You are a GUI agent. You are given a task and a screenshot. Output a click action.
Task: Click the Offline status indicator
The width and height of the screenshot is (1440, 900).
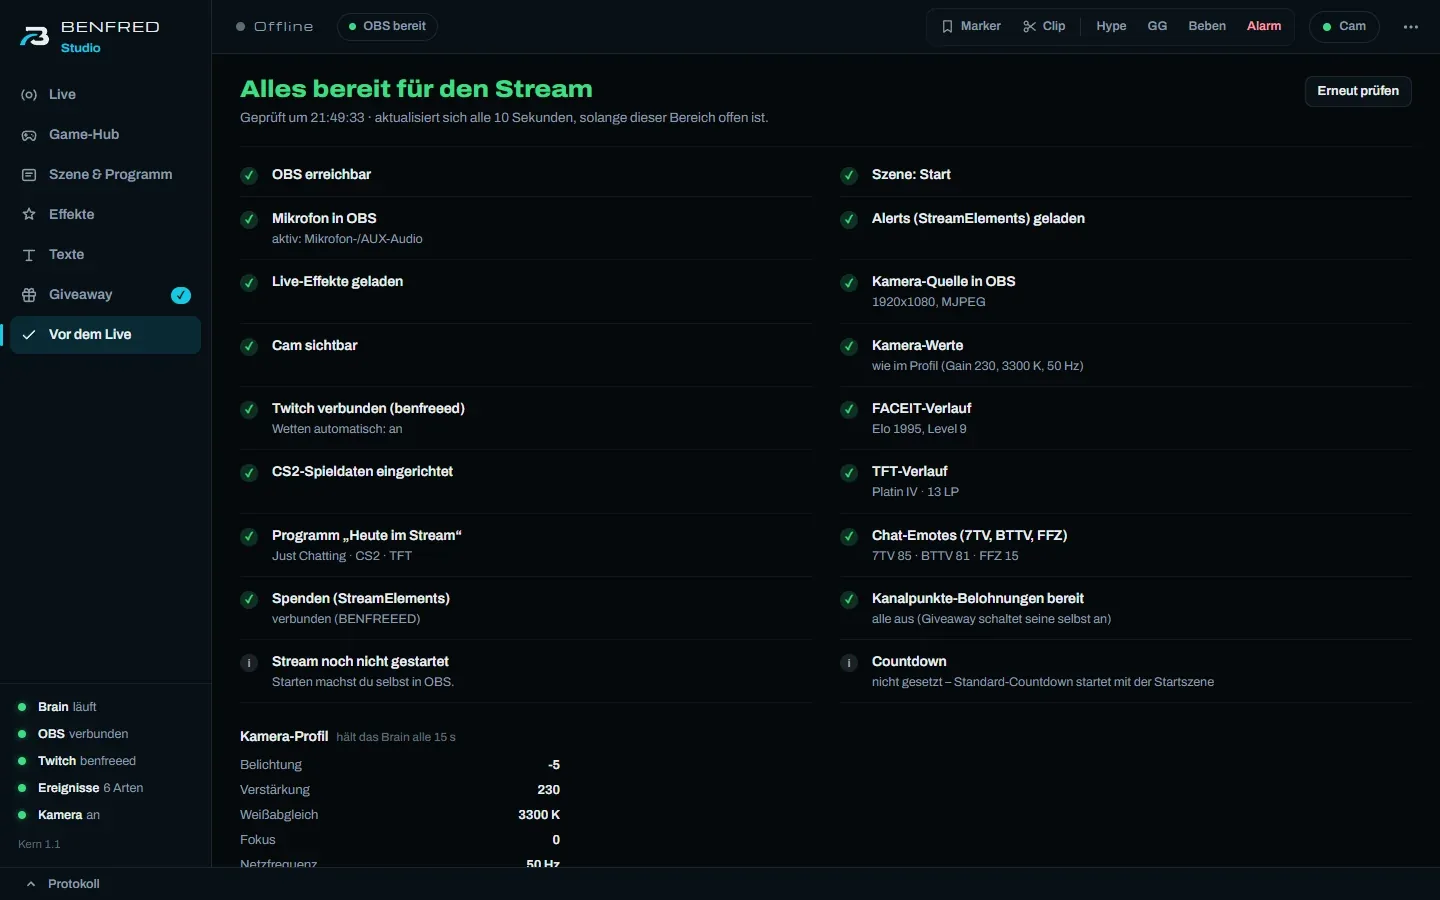coord(275,27)
